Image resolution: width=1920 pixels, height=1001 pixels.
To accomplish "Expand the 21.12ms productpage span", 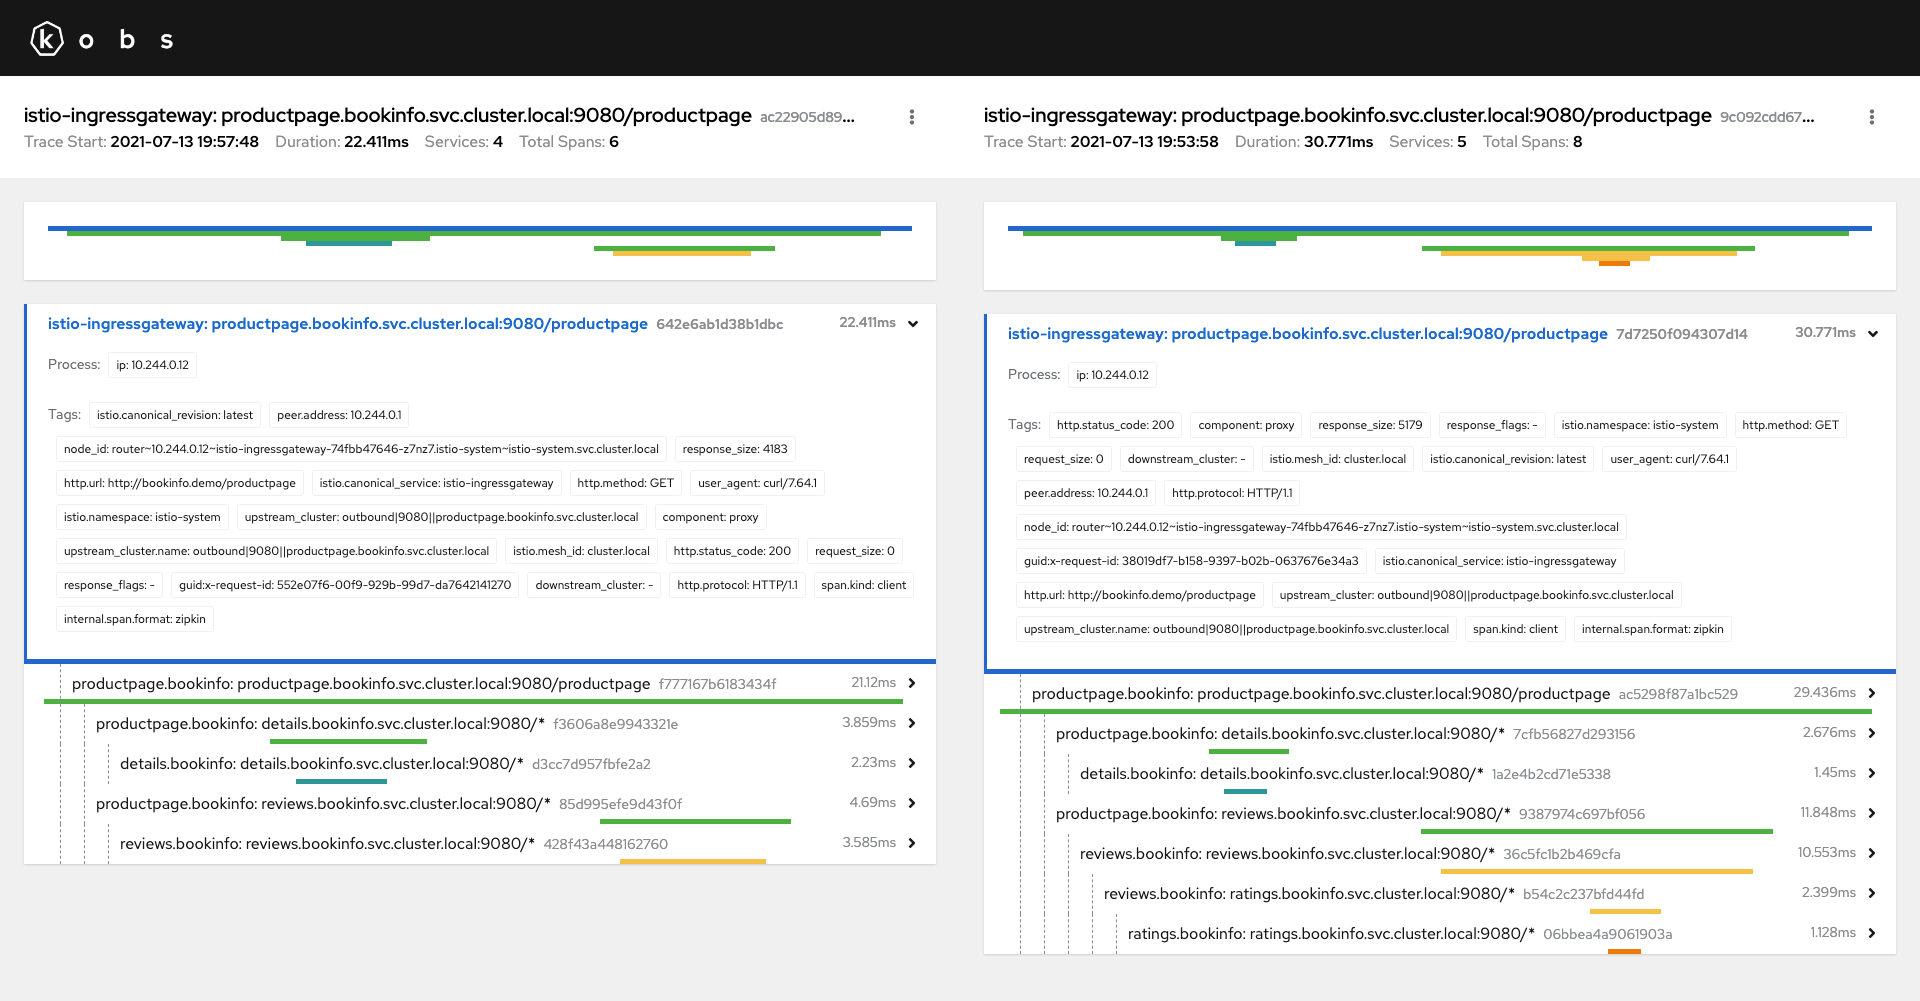I will [911, 683].
